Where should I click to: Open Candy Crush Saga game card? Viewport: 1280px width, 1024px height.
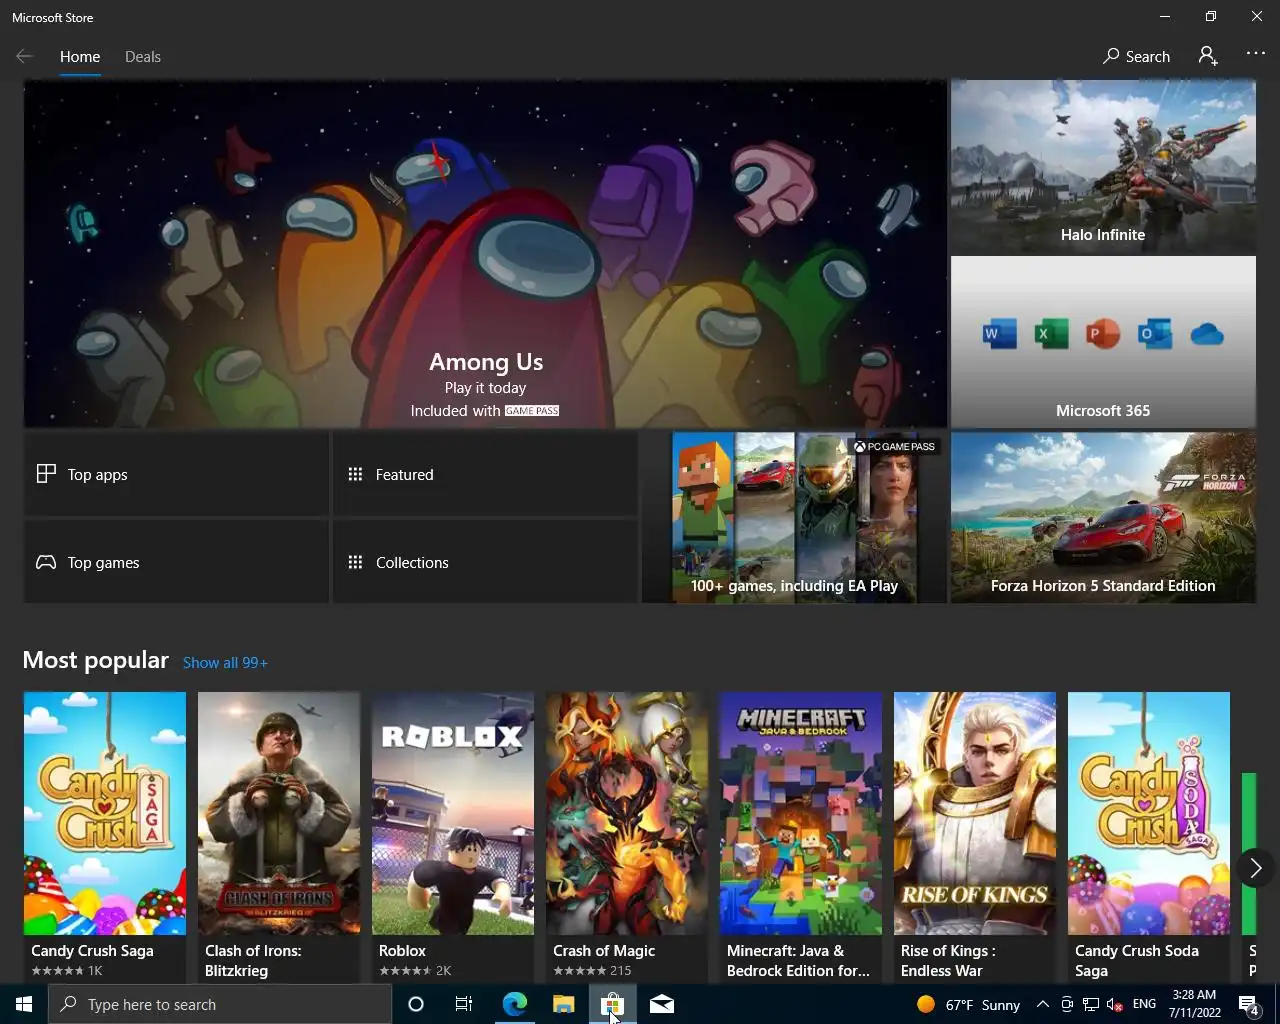(x=105, y=836)
